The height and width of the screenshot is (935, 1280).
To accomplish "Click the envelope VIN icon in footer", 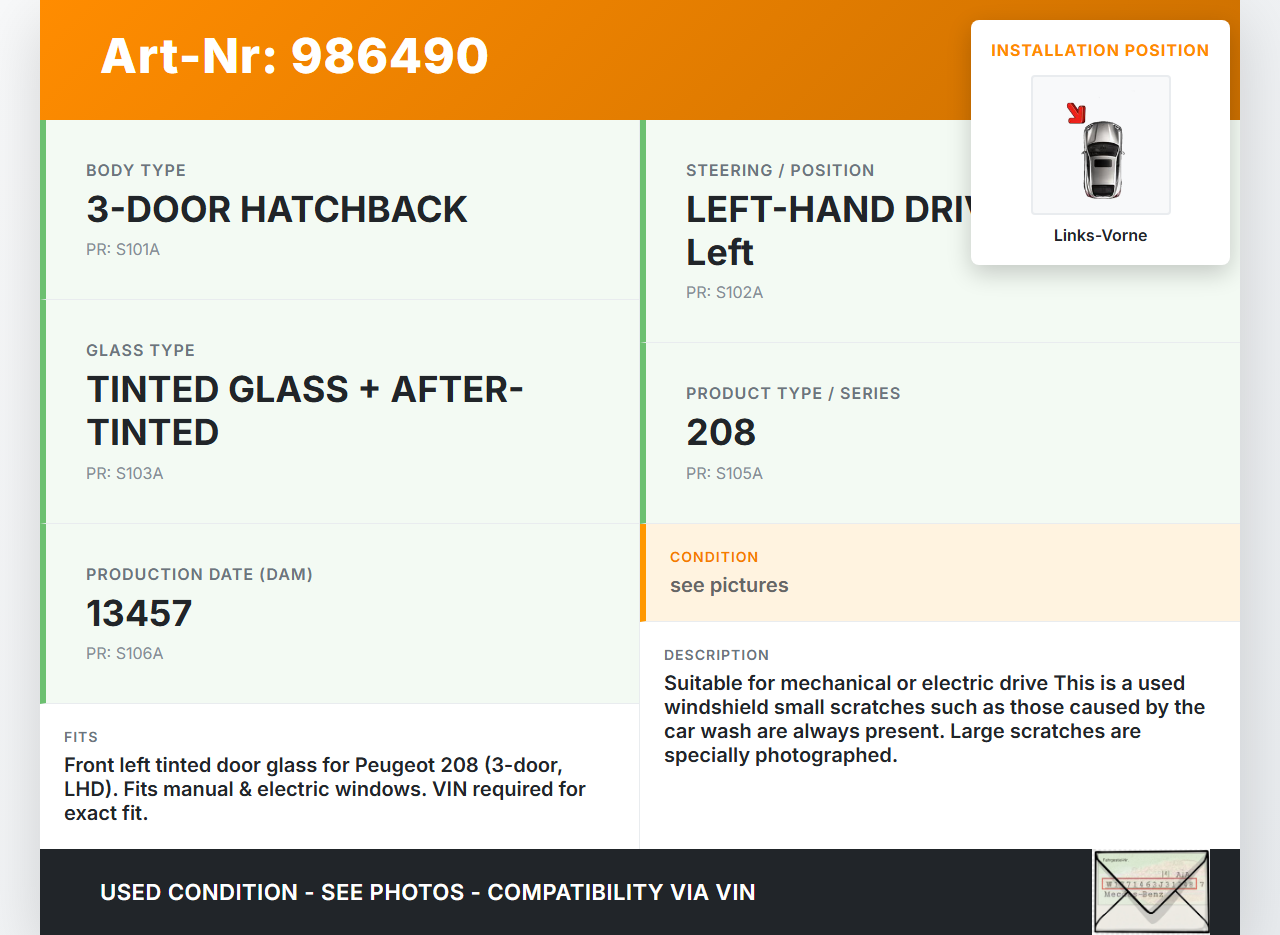I will 1151,890.
